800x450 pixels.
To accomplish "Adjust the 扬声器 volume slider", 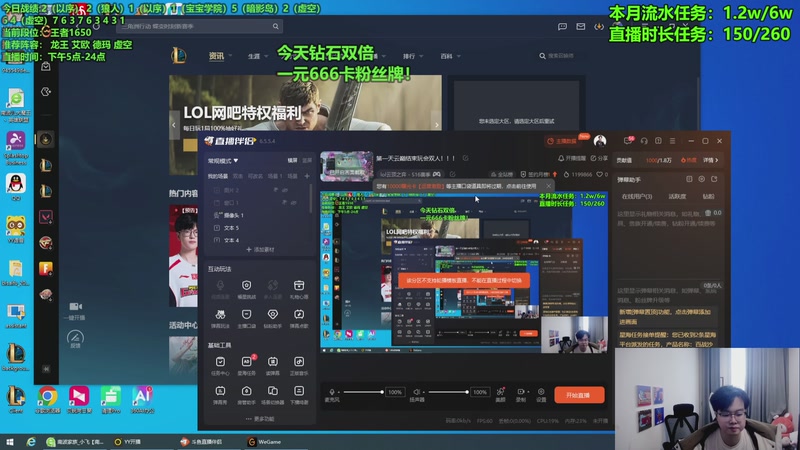I will pos(448,392).
